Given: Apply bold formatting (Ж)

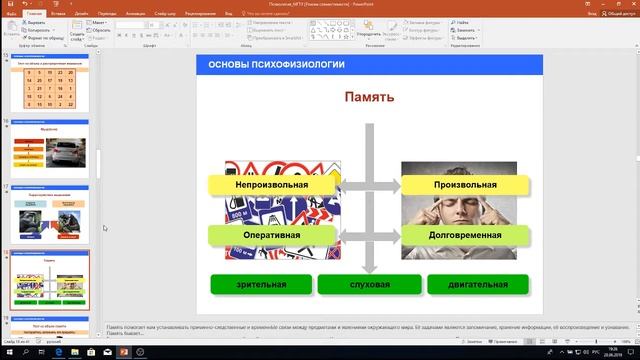Looking at the screenshot, I should [x=119, y=36].
